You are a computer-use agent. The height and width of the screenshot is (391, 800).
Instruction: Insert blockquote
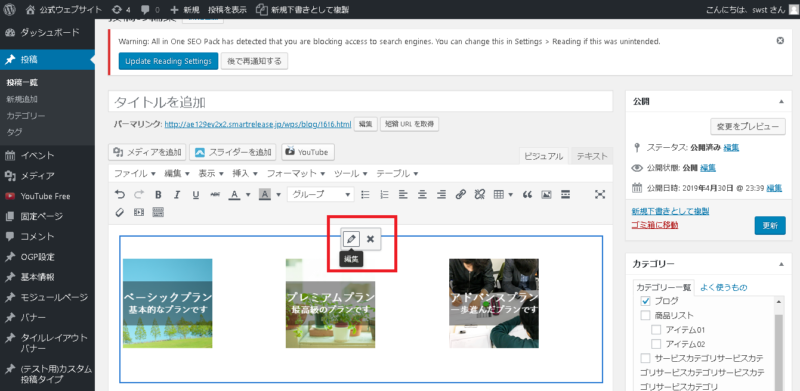[528, 194]
